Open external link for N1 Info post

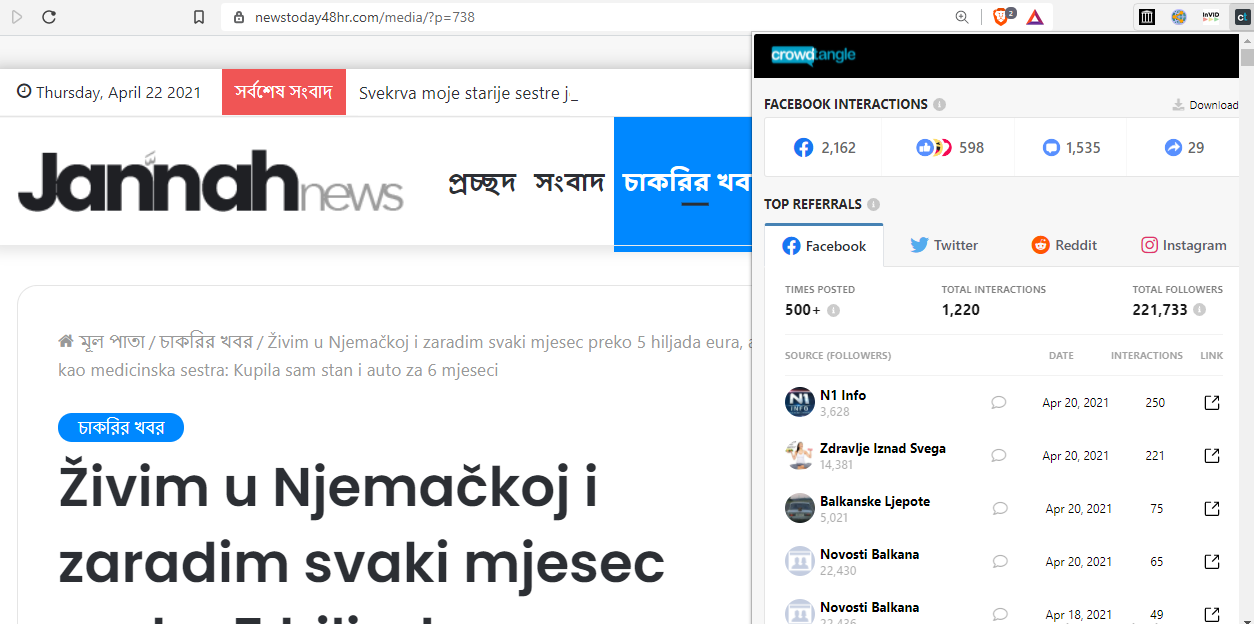coord(1211,402)
